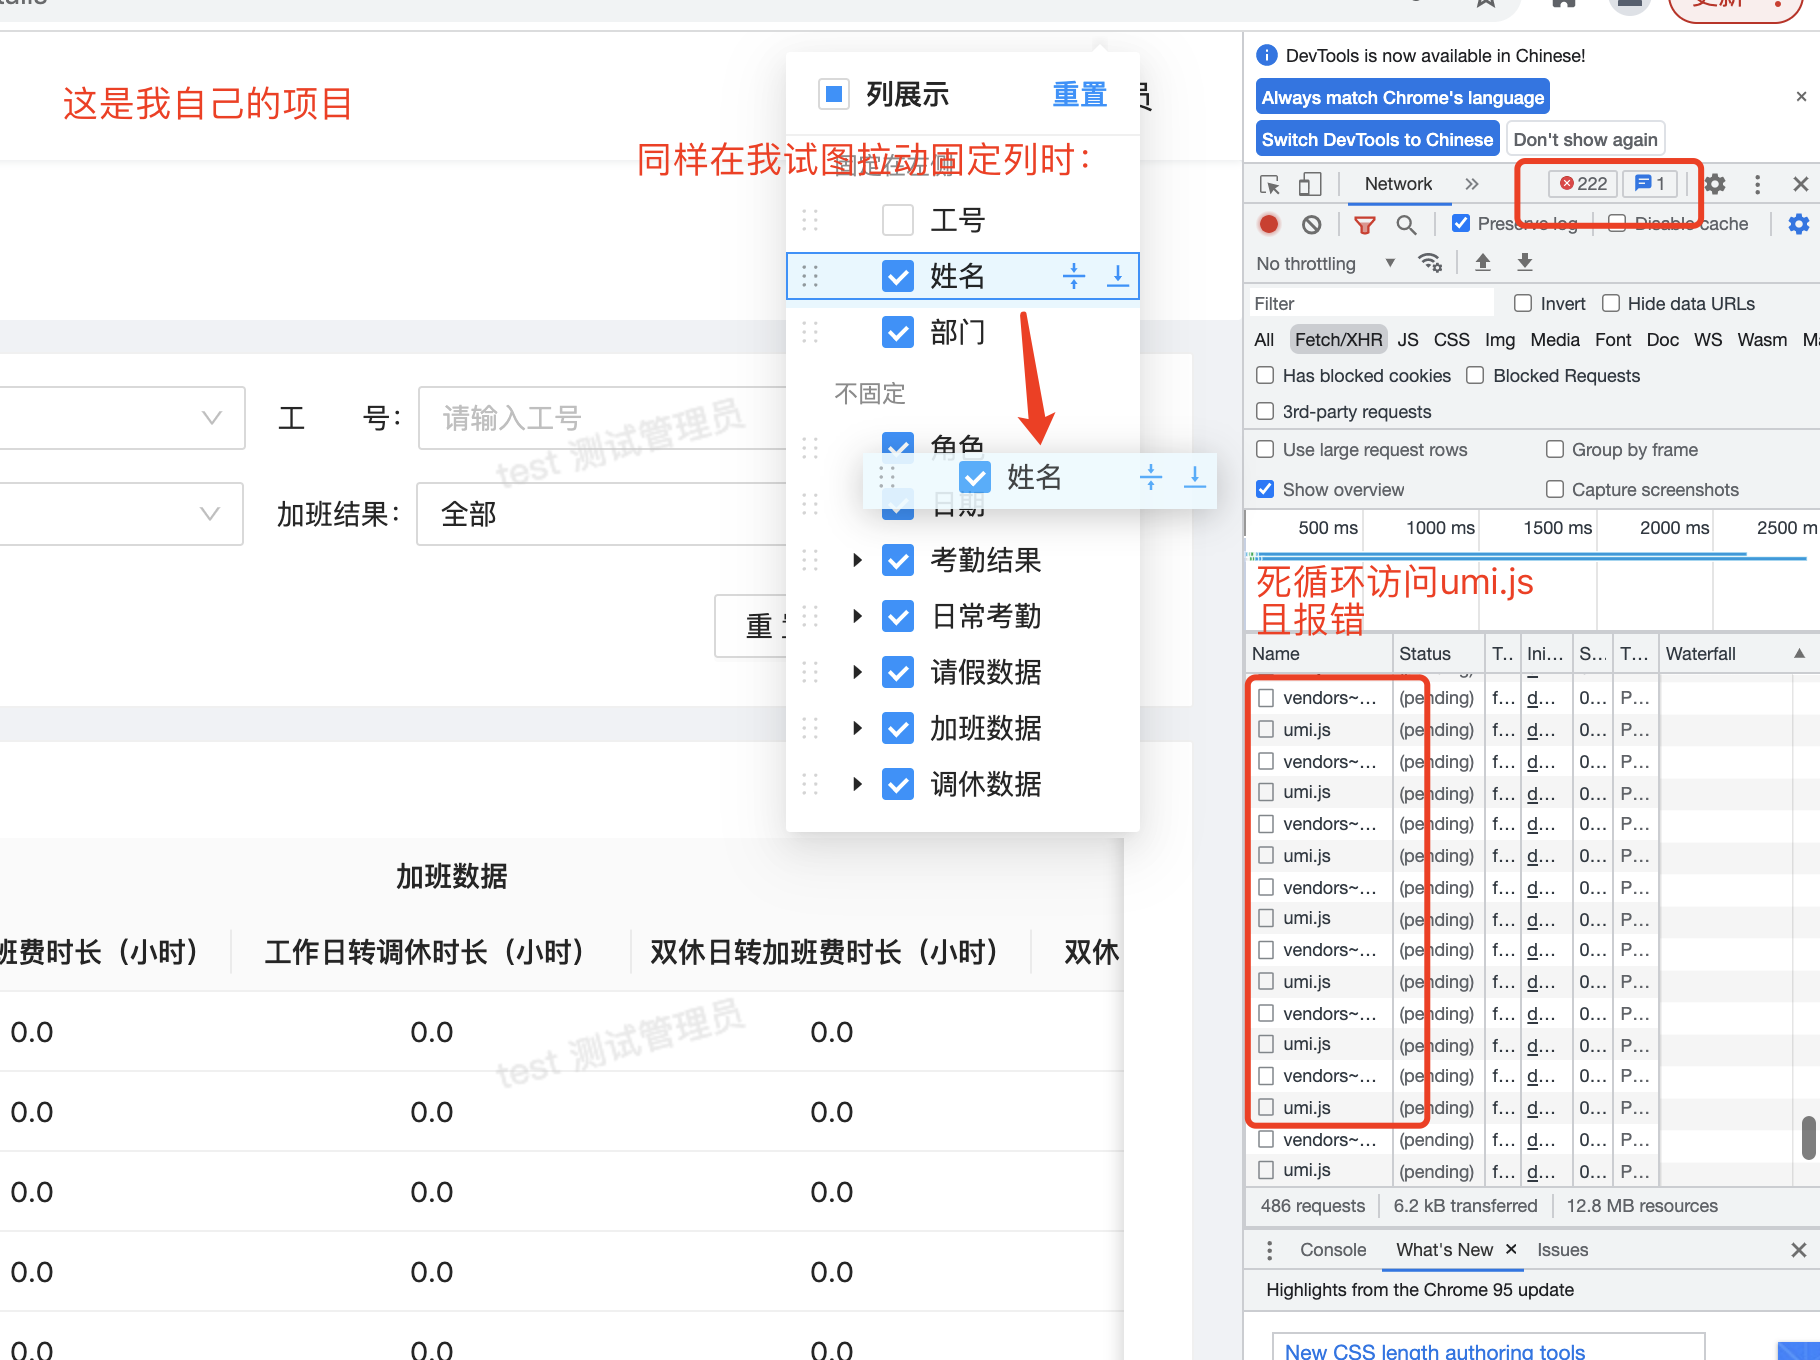Screen dimensions: 1820x1360
Task: Toggle the device toolbar icon
Action: click(x=1310, y=184)
